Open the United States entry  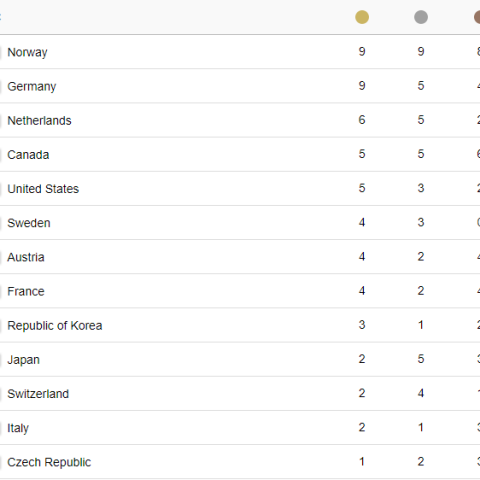coord(43,189)
